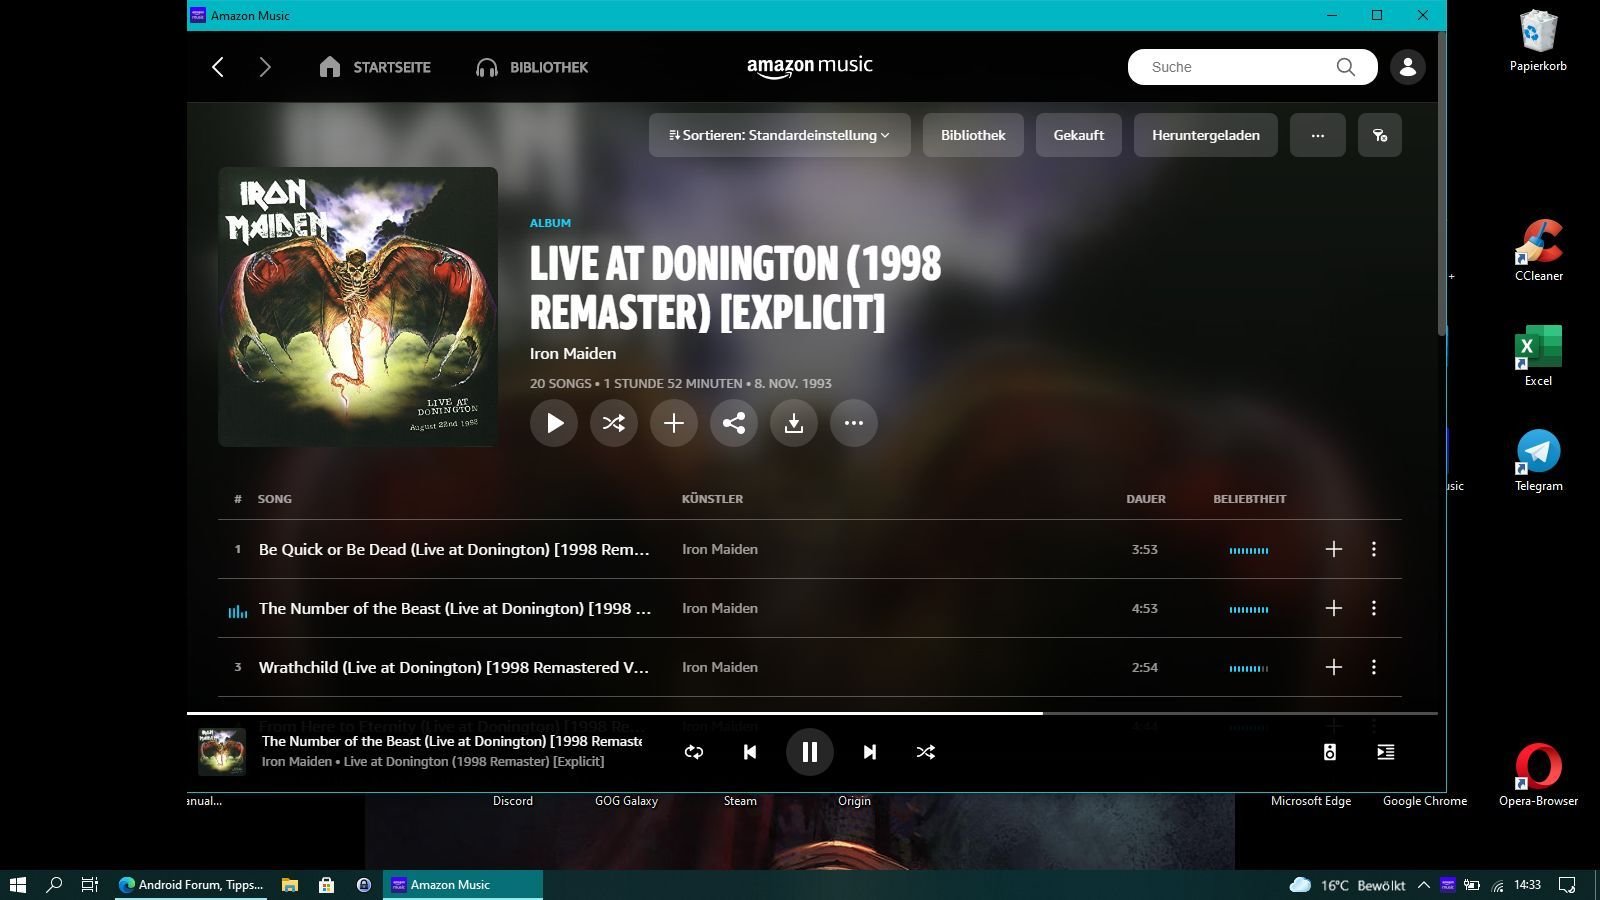Seek in the playback progress bar
Image resolution: width=1600 pixels, height=900 pixels.
(x=812, y=713)
